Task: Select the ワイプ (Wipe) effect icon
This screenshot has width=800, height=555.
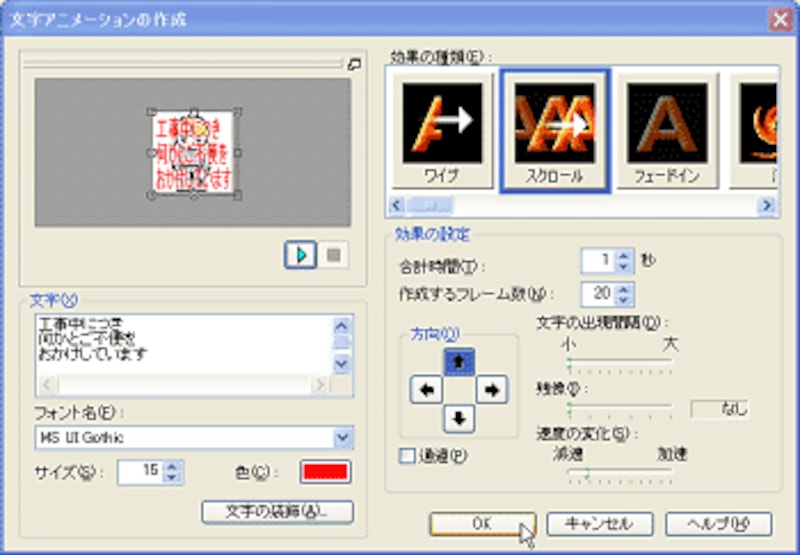Action: [x=442, y=131]
